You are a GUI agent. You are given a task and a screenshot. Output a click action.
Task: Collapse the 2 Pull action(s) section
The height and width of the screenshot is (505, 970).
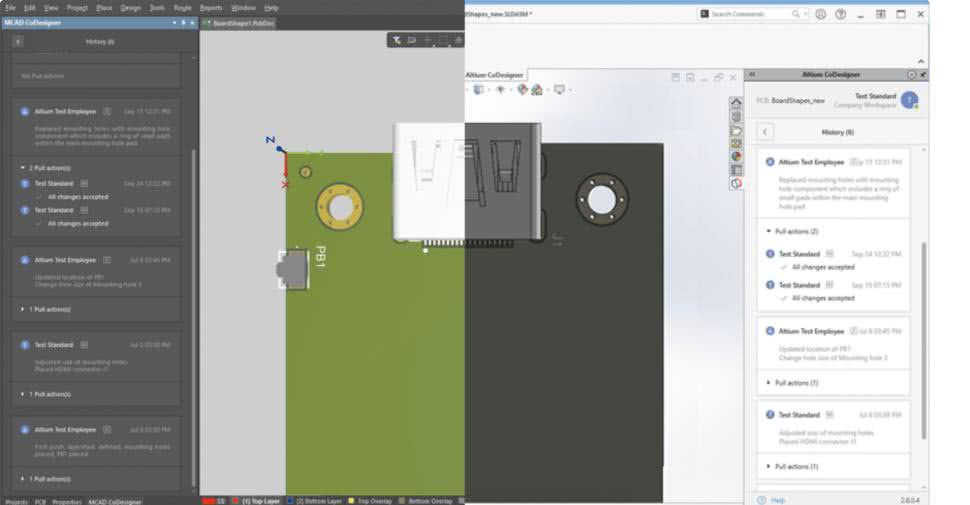pyautogui.click(x=23, y=168)
